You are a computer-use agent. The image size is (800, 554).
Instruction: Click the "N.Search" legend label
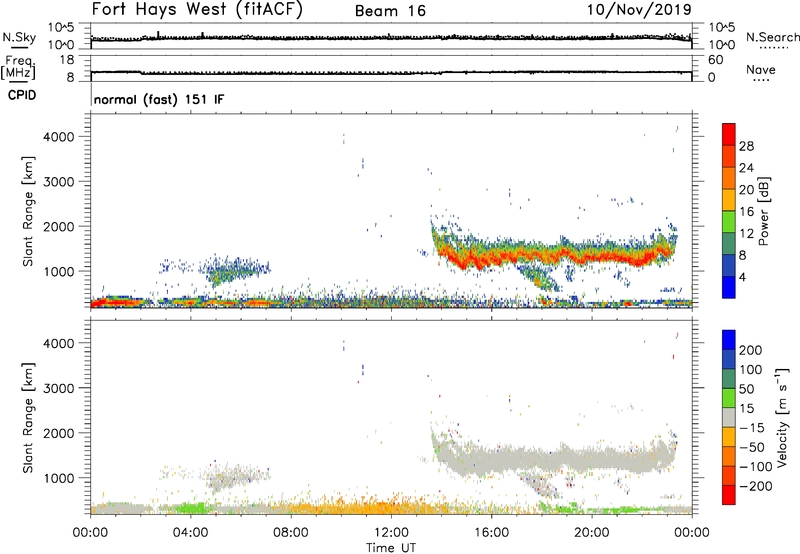[772, 37]
